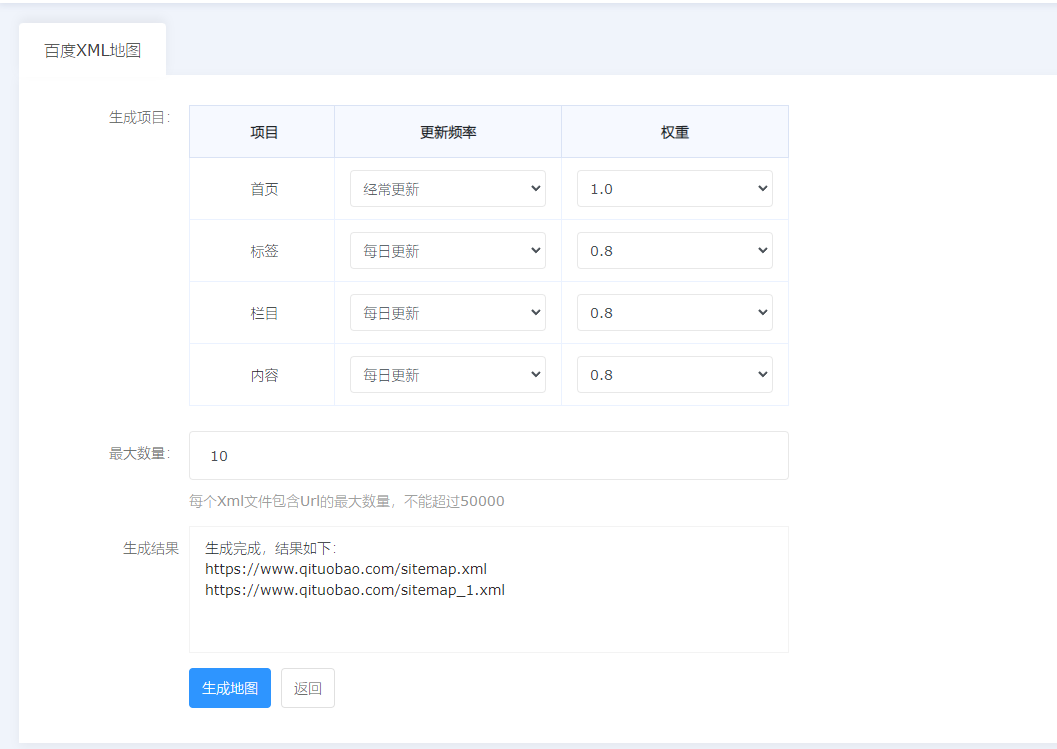Click the Xml max URL hint text

click(346, 501)
